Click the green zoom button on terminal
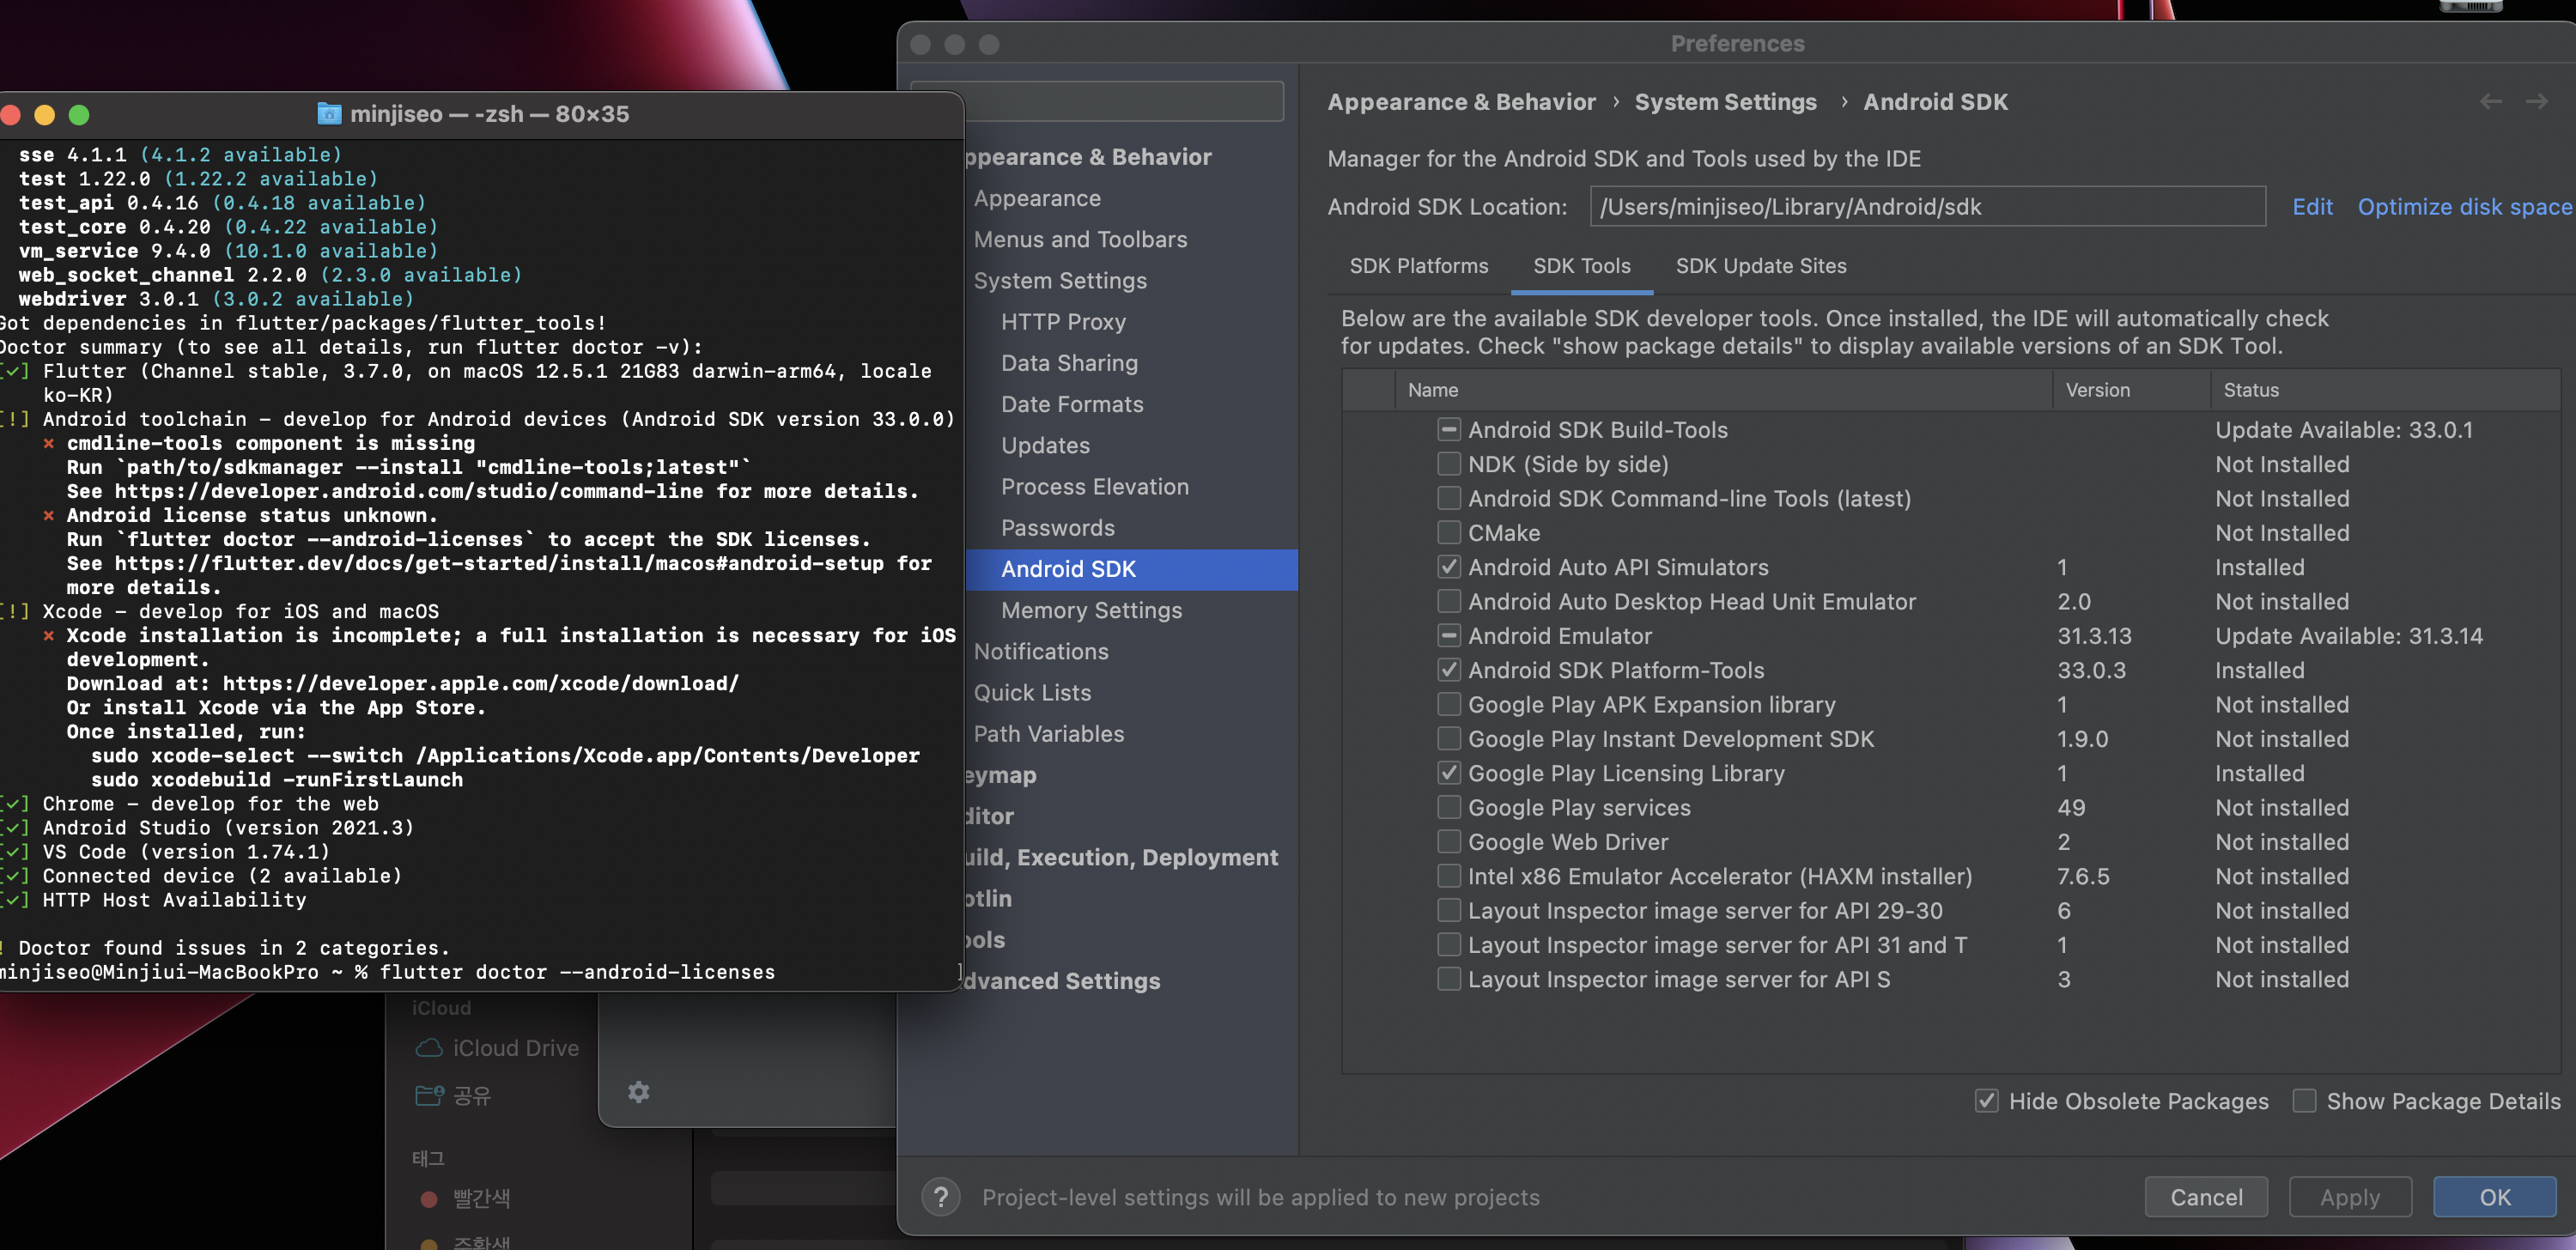2576x1250 pixels. 79,115
